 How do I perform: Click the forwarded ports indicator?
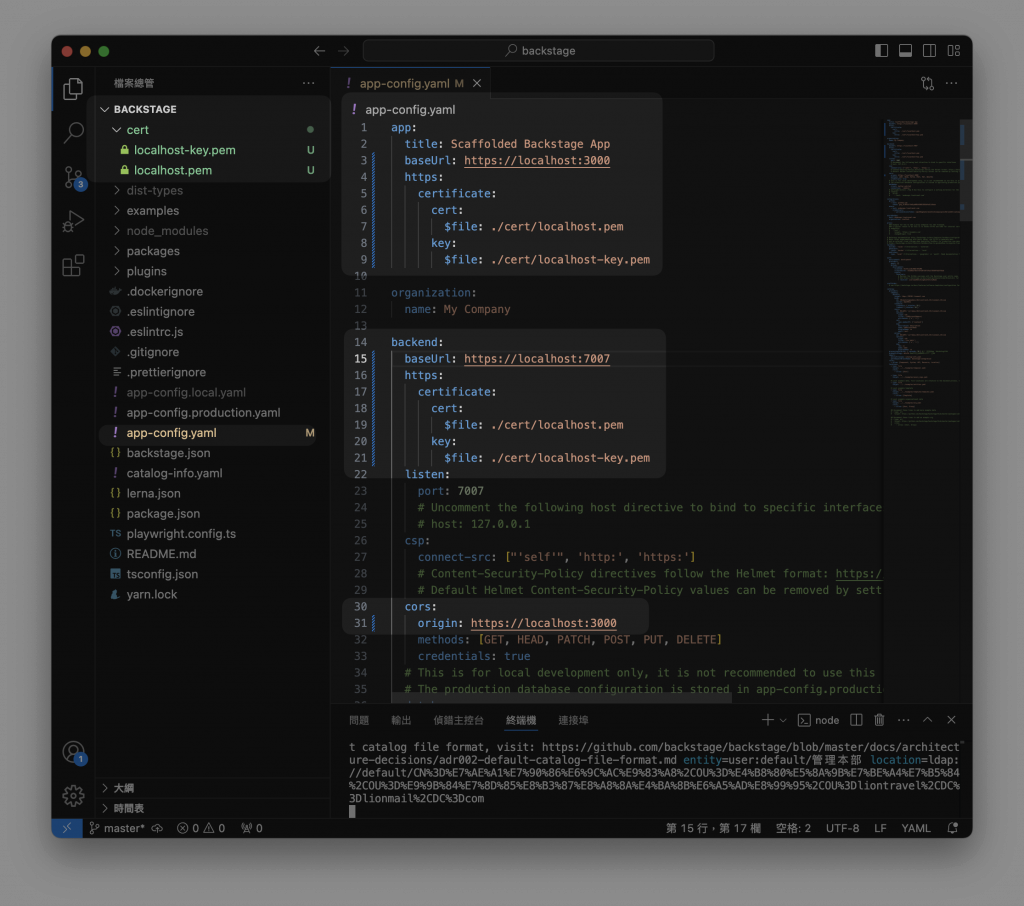(251, 828)
